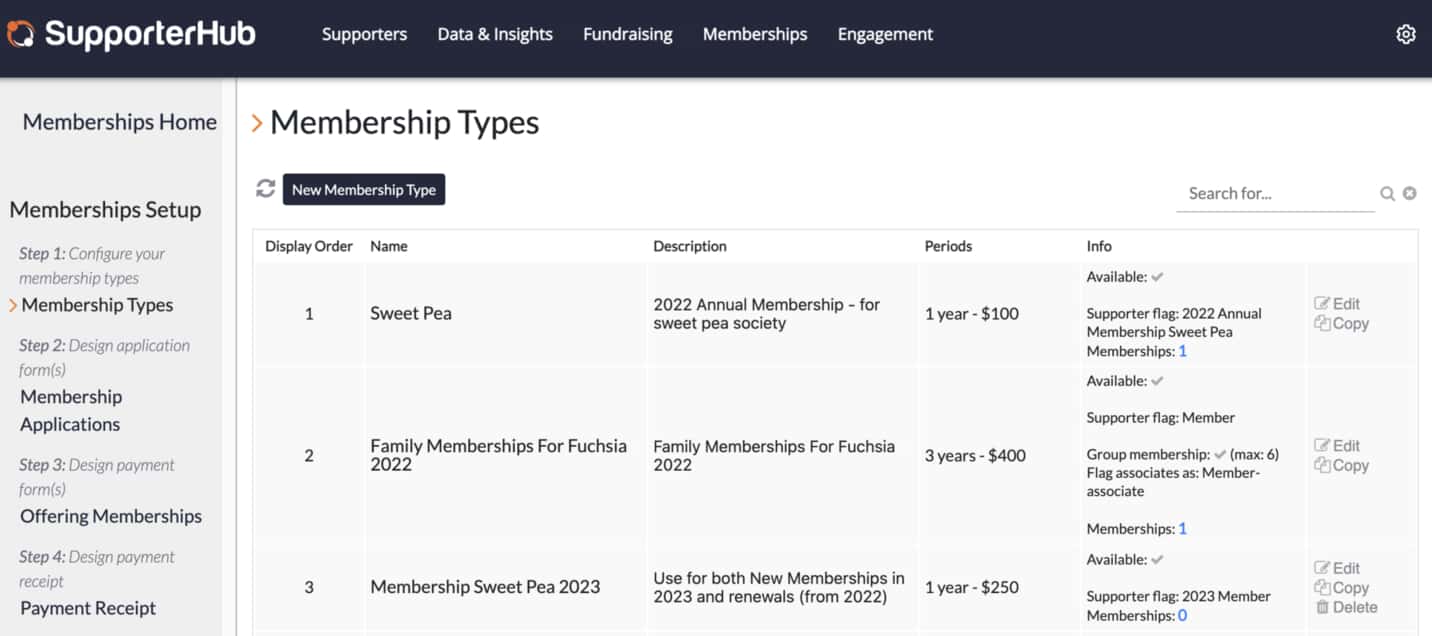Viewport: 1432px width, 636px height.
Task: Edit Family Memberships For Fuchsia 2022
Action: [1337, 446]
